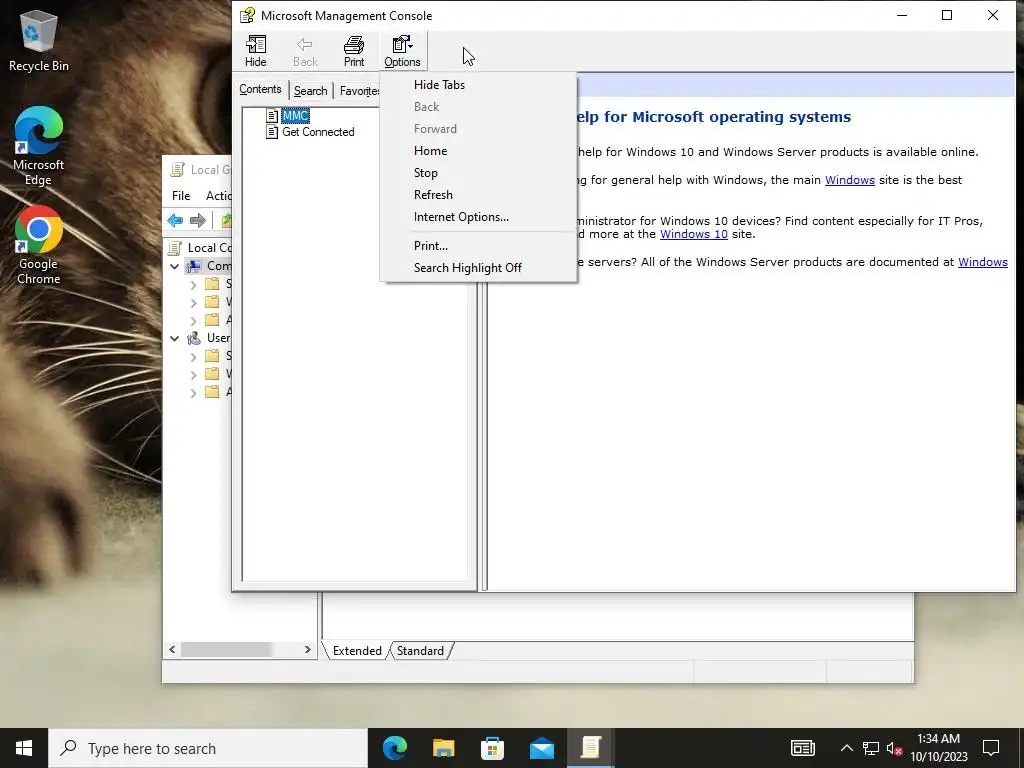Screen dimensions: 1024x768
Task: Open Google Chrome desktop shortcut
Action: [39, 246]
